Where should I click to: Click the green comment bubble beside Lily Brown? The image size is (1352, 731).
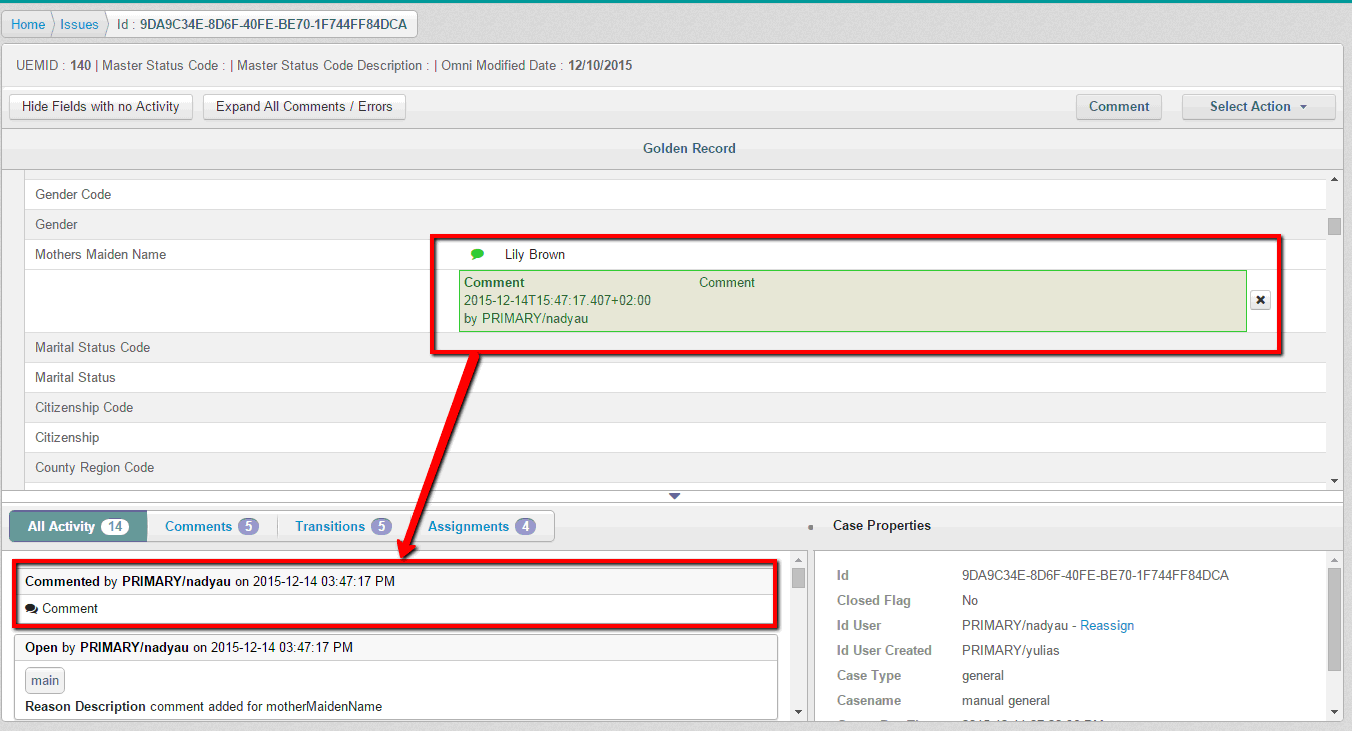tap(477, 254)
